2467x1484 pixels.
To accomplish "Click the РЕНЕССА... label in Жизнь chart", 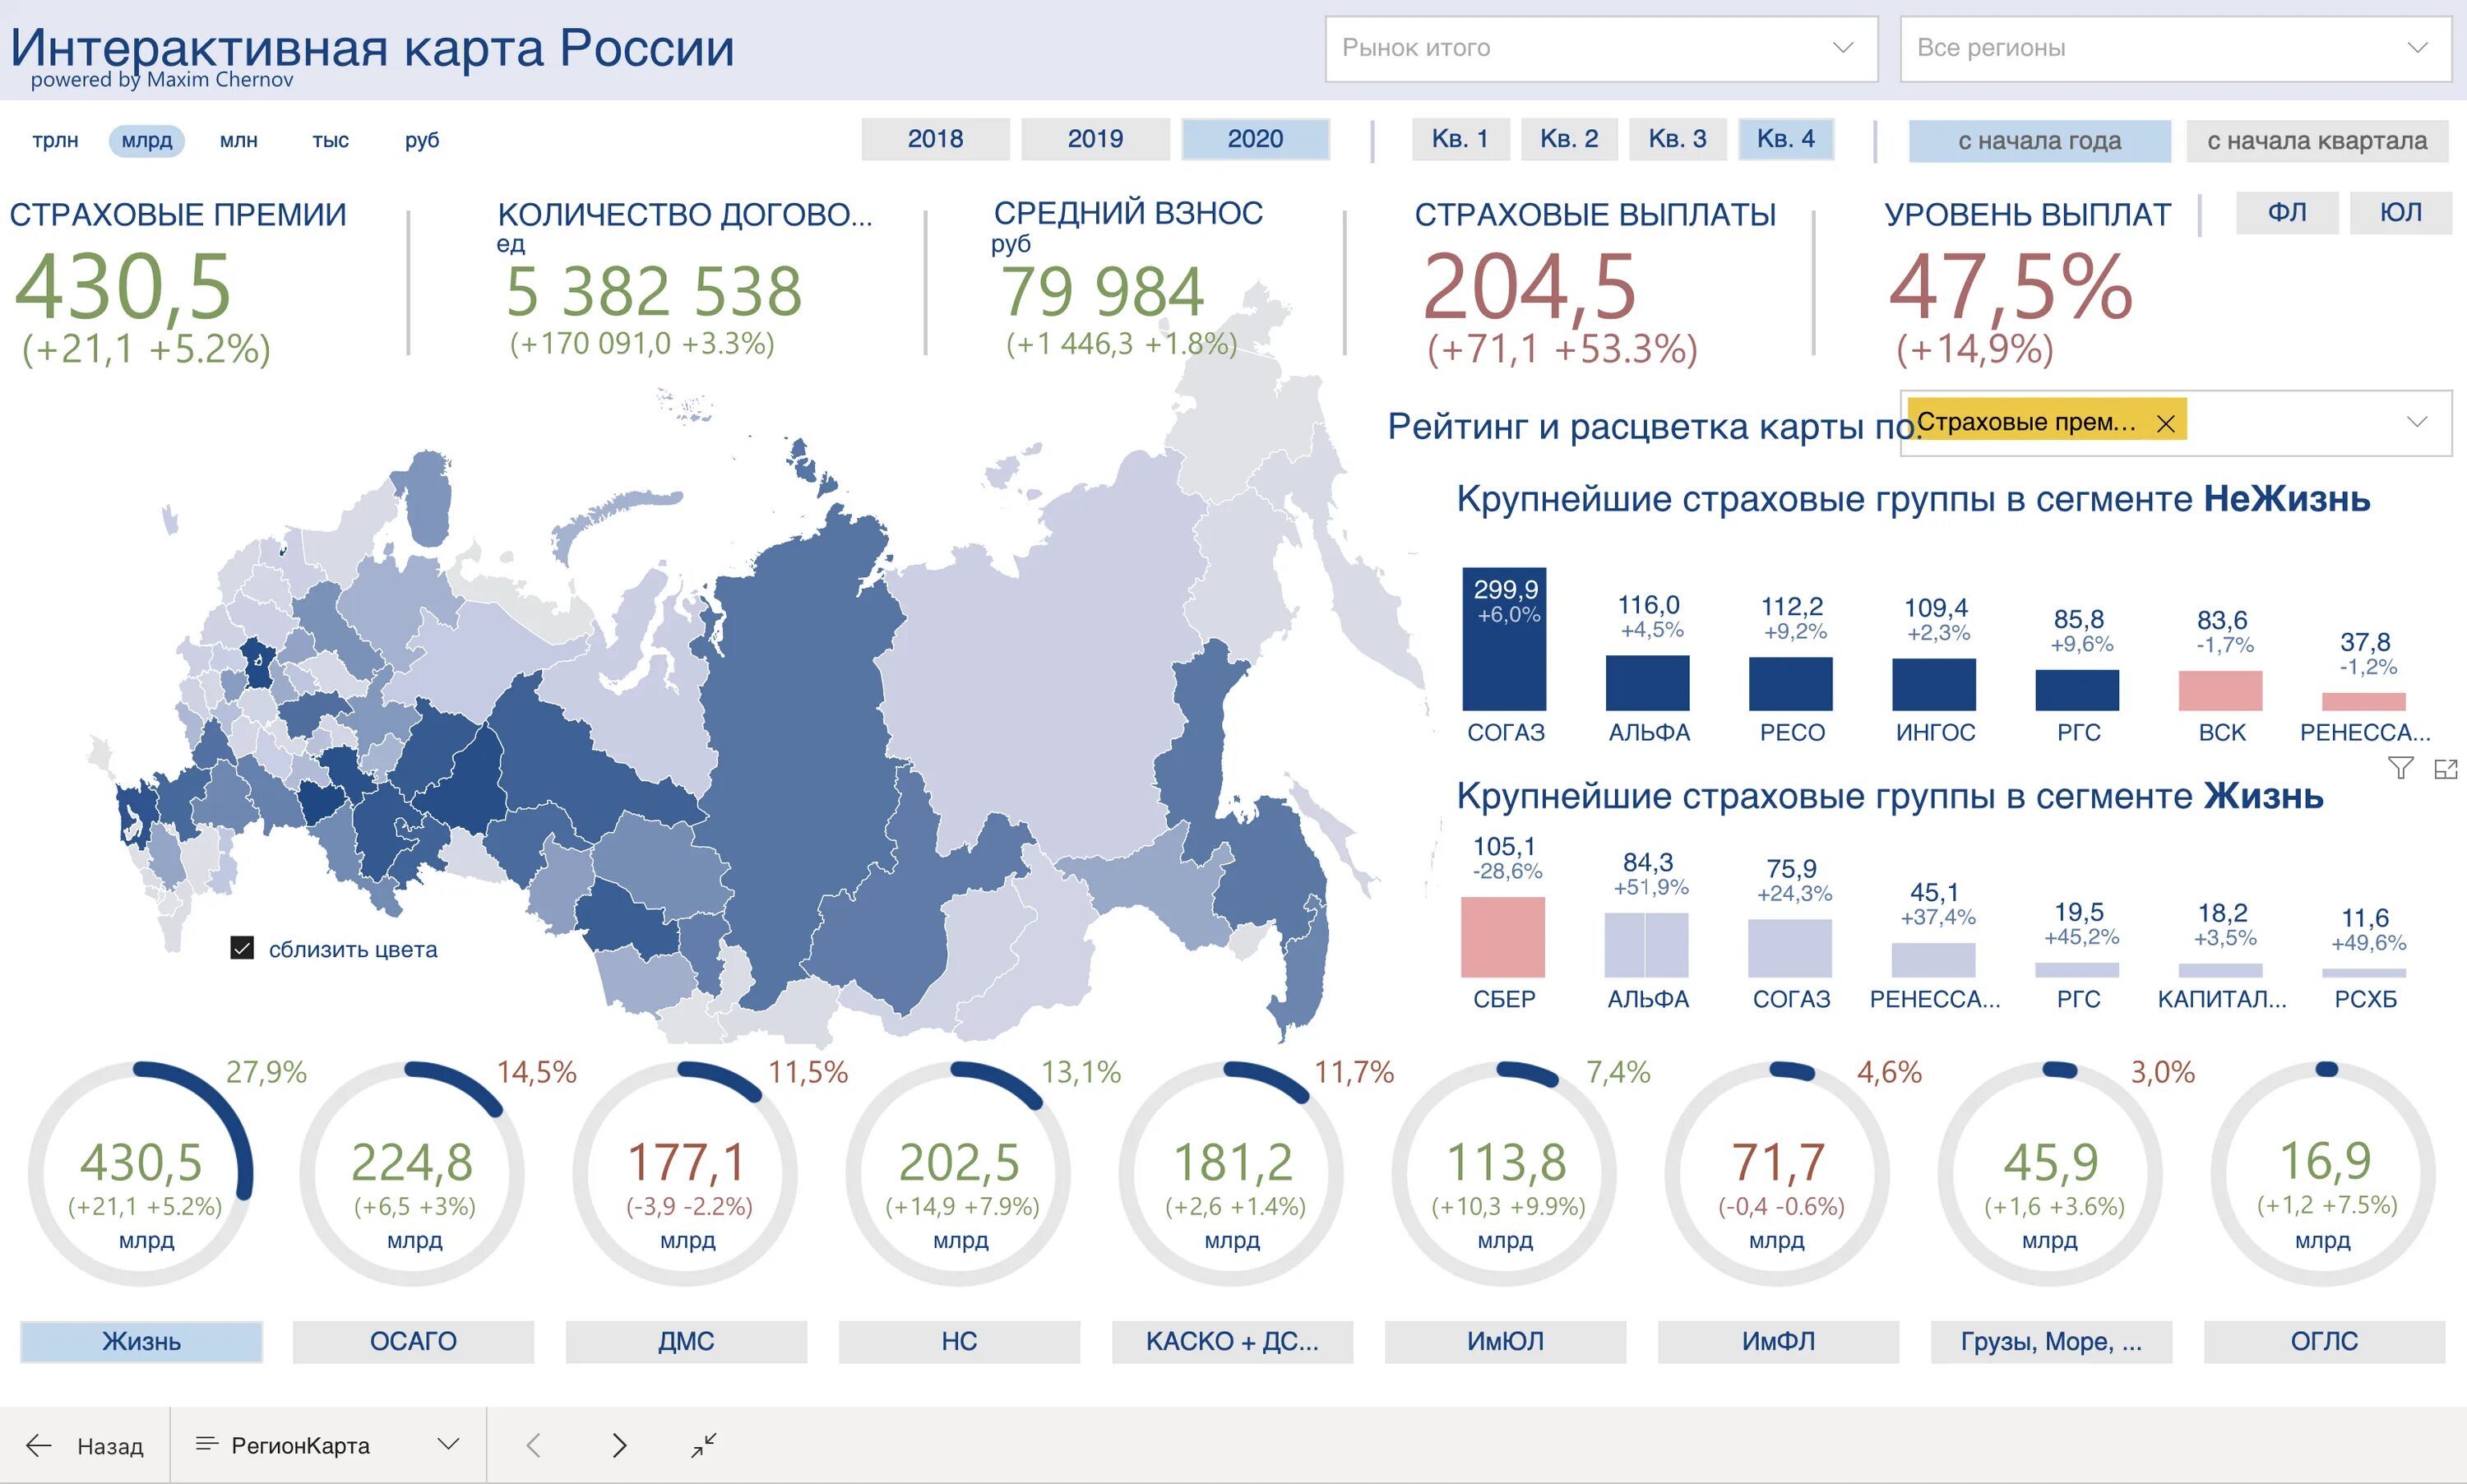I will 1935,999.
